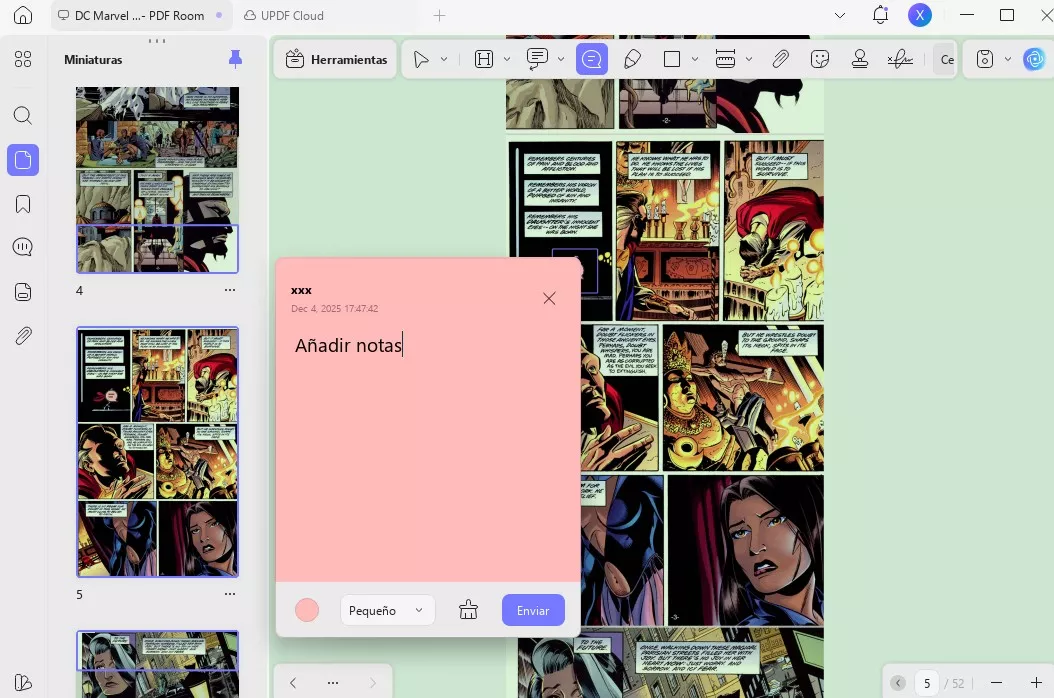The image size is (1054, 698).
Task: Open the sticker tool
Action: click(x=819, y=60)
